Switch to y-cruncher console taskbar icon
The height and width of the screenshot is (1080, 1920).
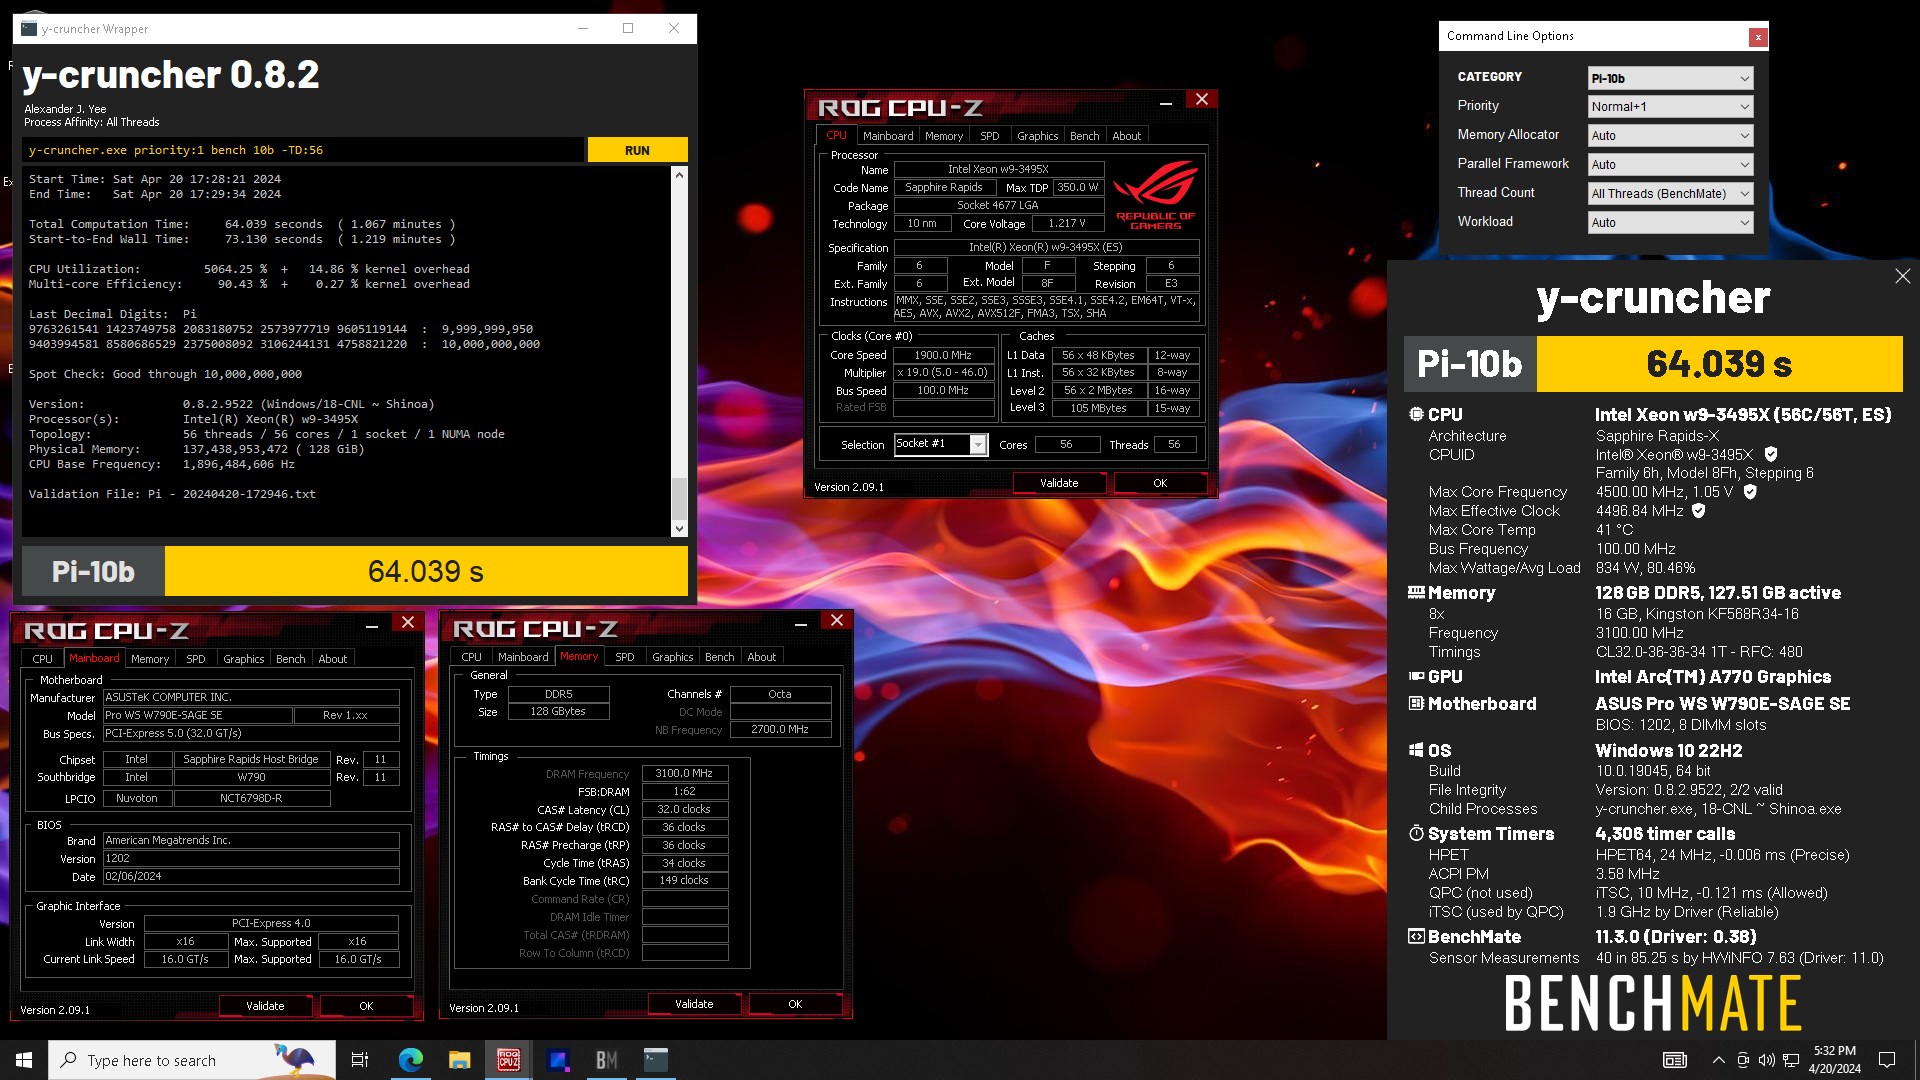(655, 1060)
